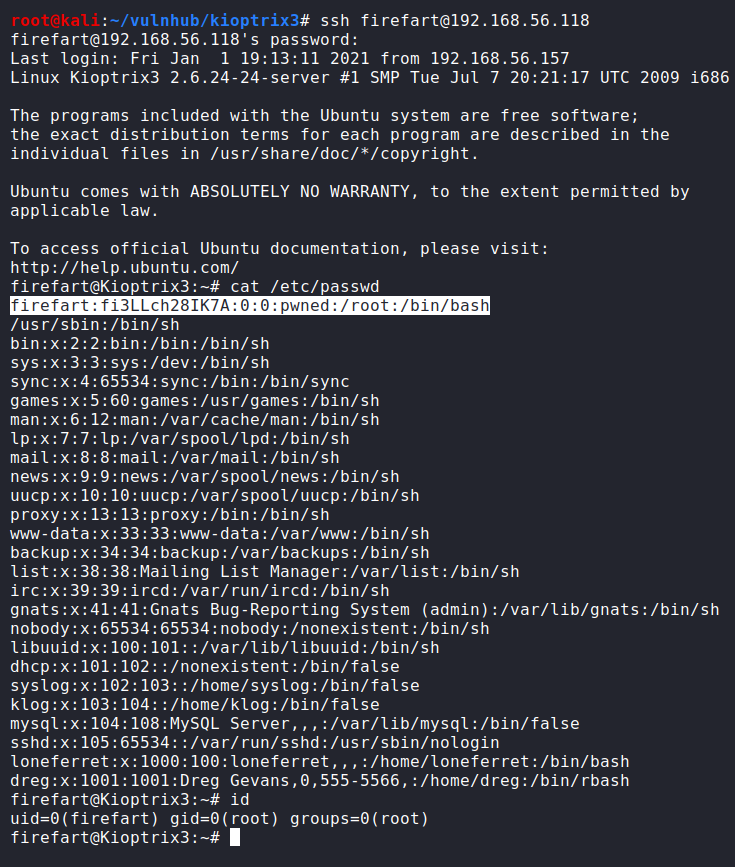Image resolution: width=735 pixels, height=867 pixels.
Task: Click the terminal cursor block at the last prompt
Action: point(235,837)
